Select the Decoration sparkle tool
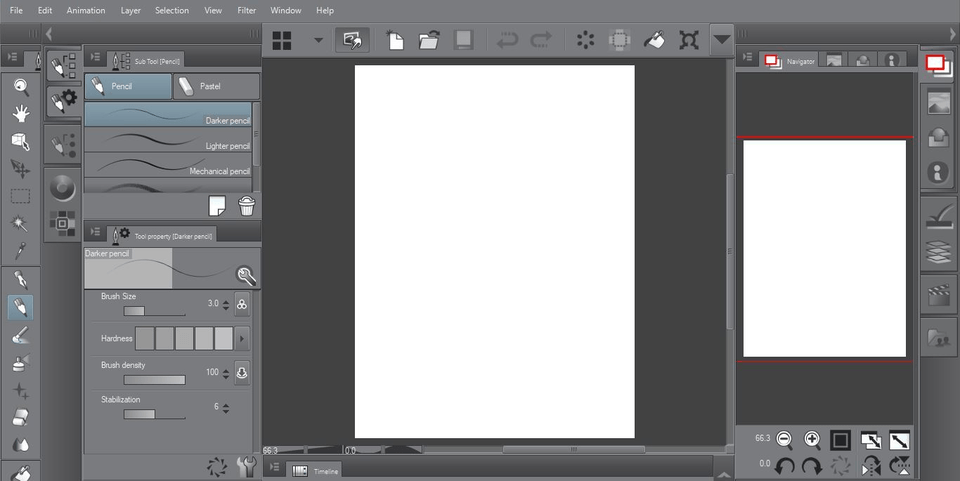Image resolution: width=960 pixels, height=481 pixels. 21,390
